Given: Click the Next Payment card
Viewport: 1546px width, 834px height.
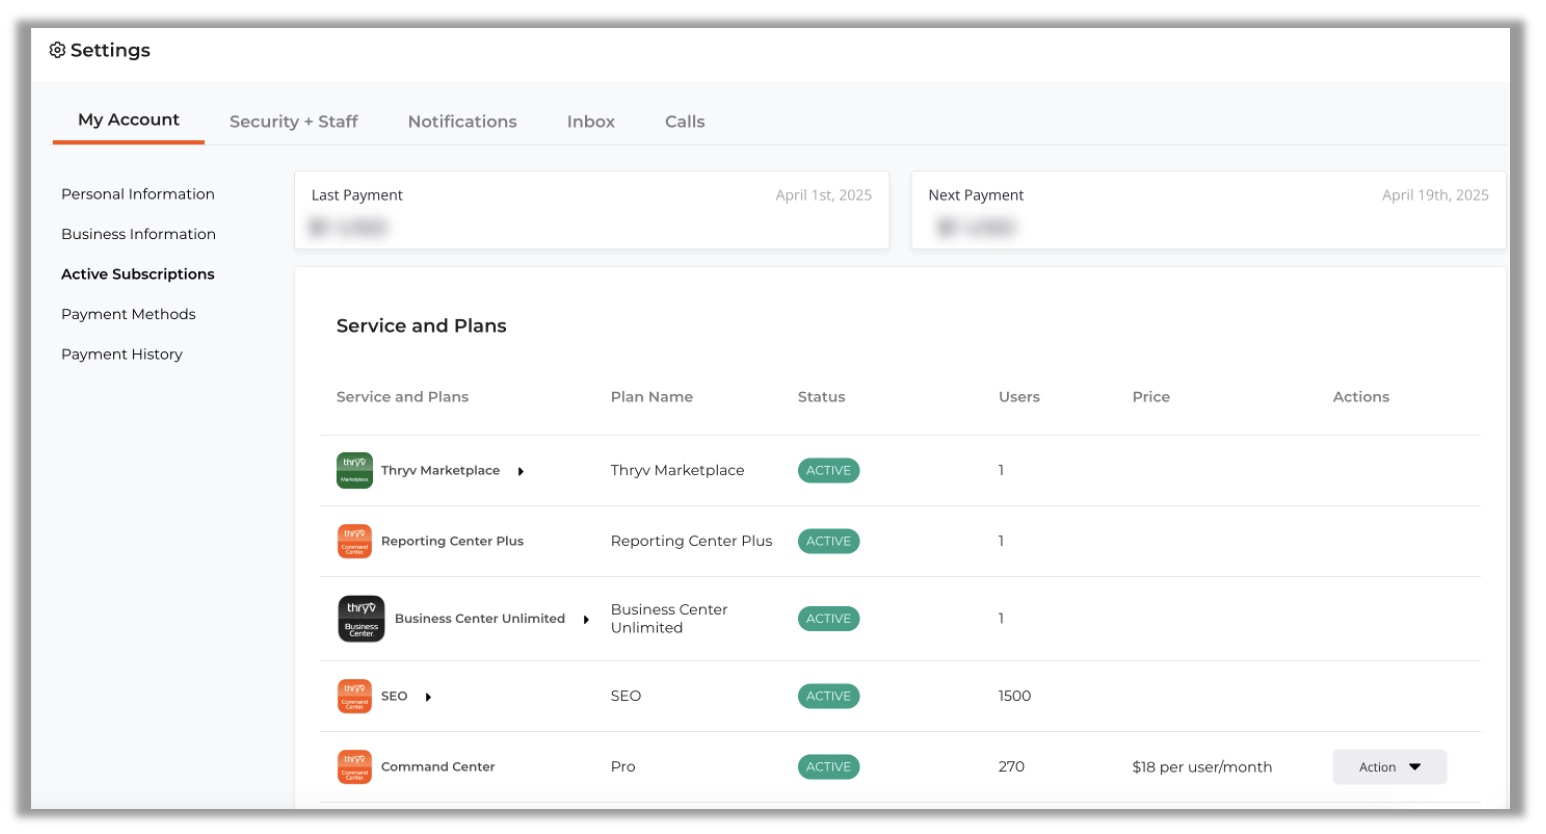Looking at the screenshot, I should pyautogui.click(x=1208, y=210).
